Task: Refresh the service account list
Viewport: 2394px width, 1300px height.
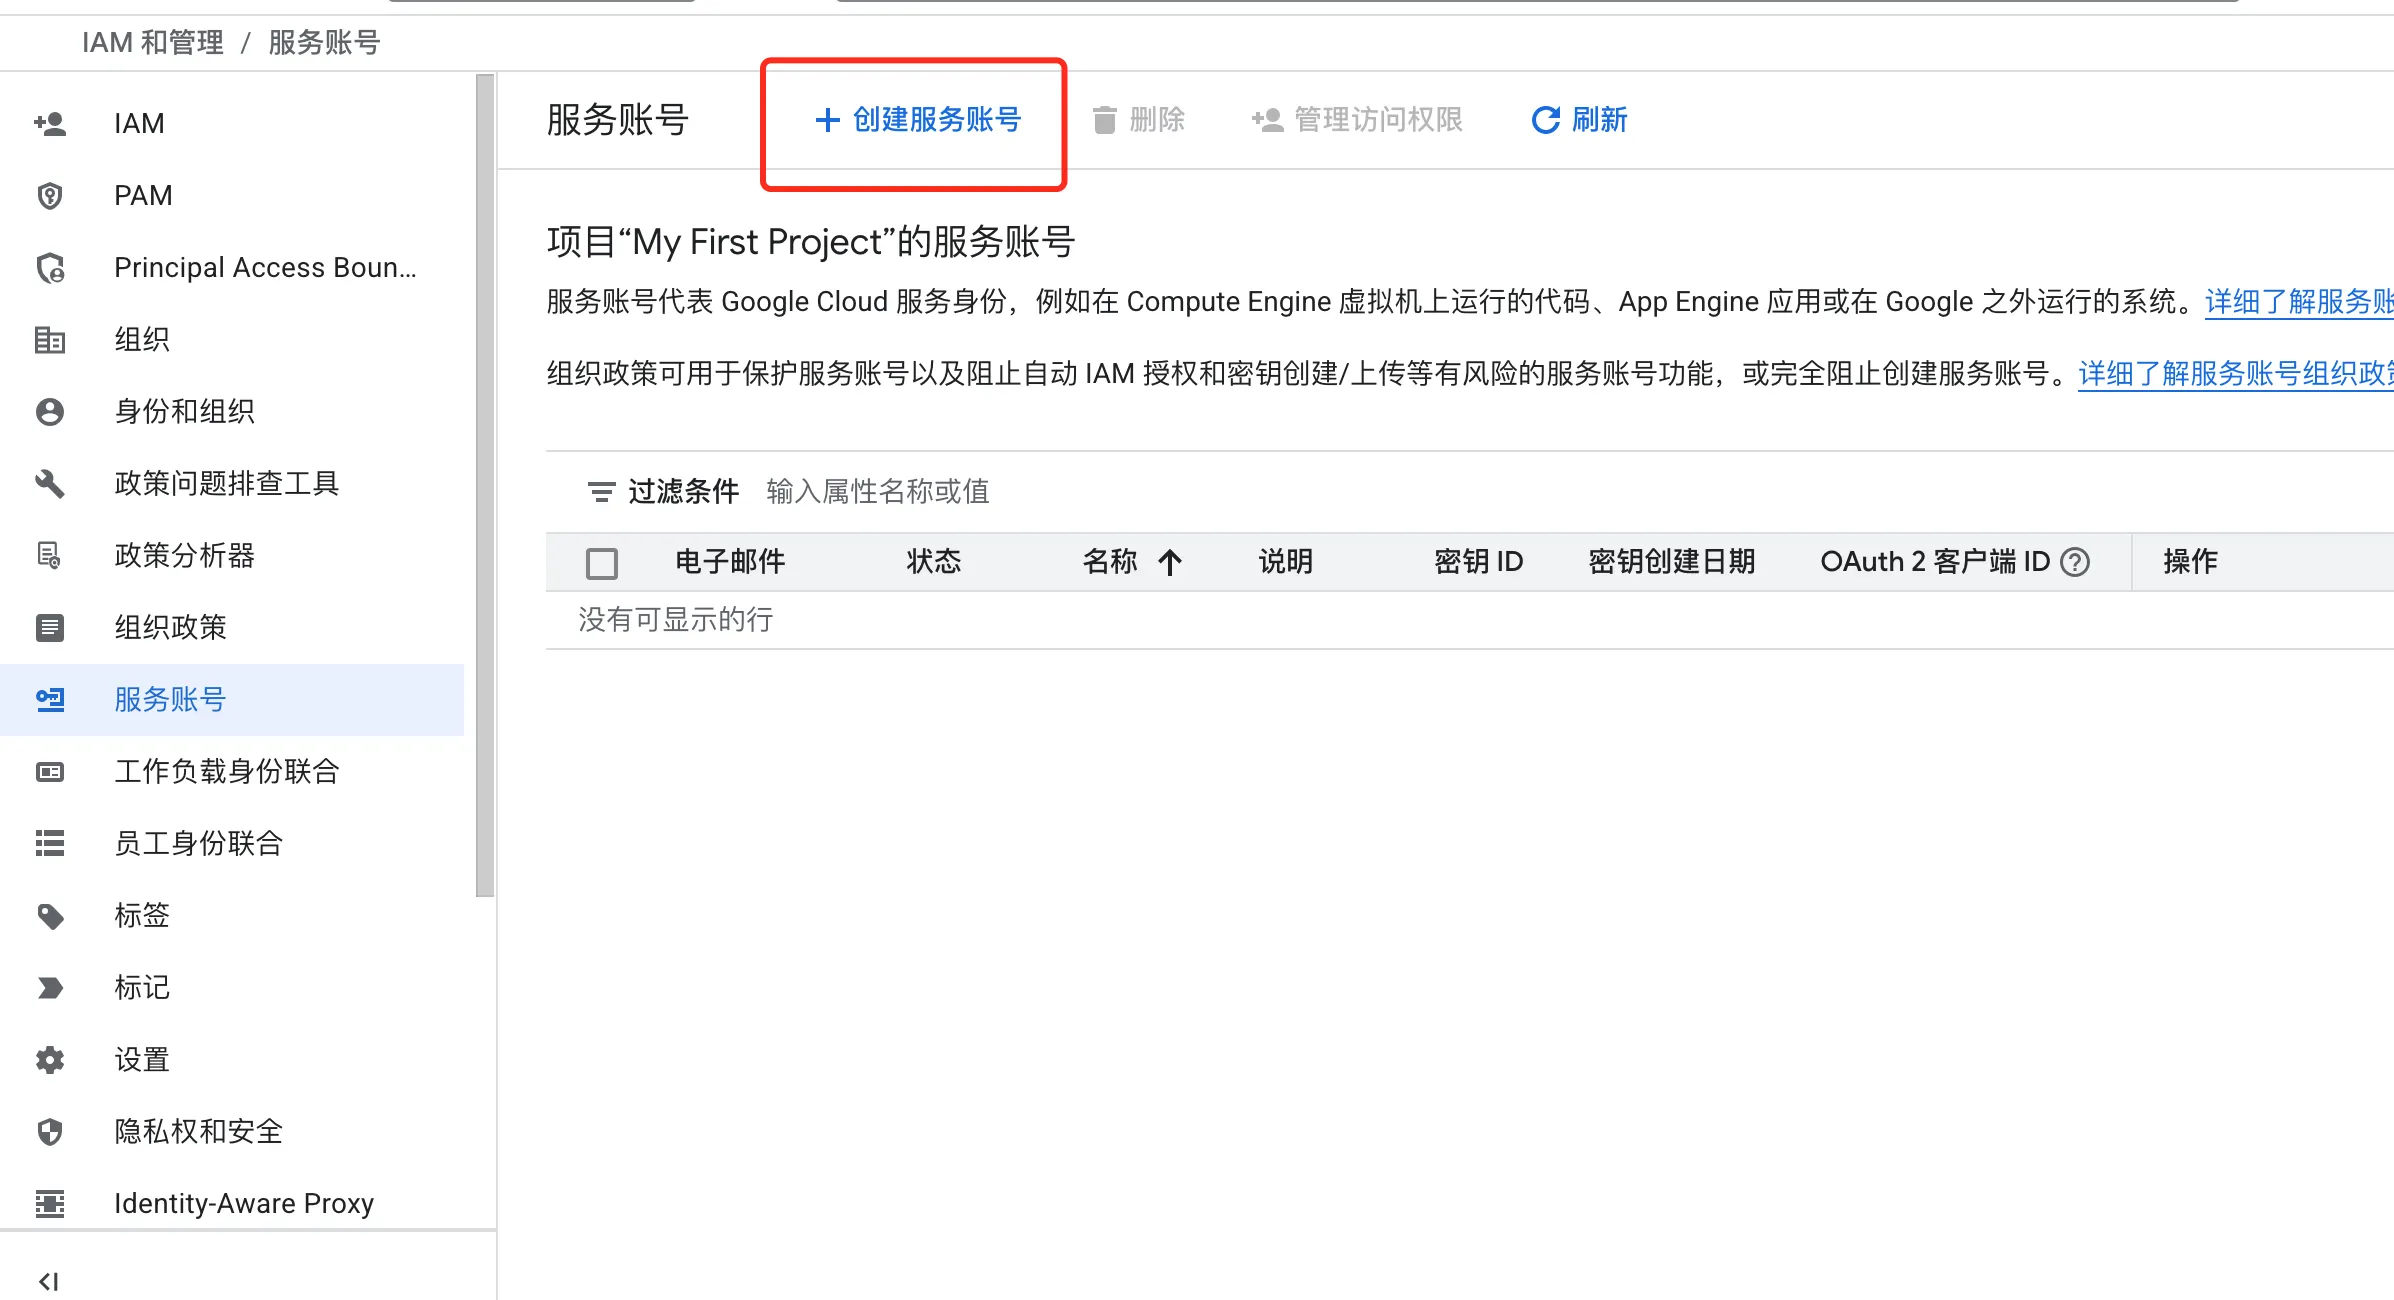Action: coord(1578,120)
